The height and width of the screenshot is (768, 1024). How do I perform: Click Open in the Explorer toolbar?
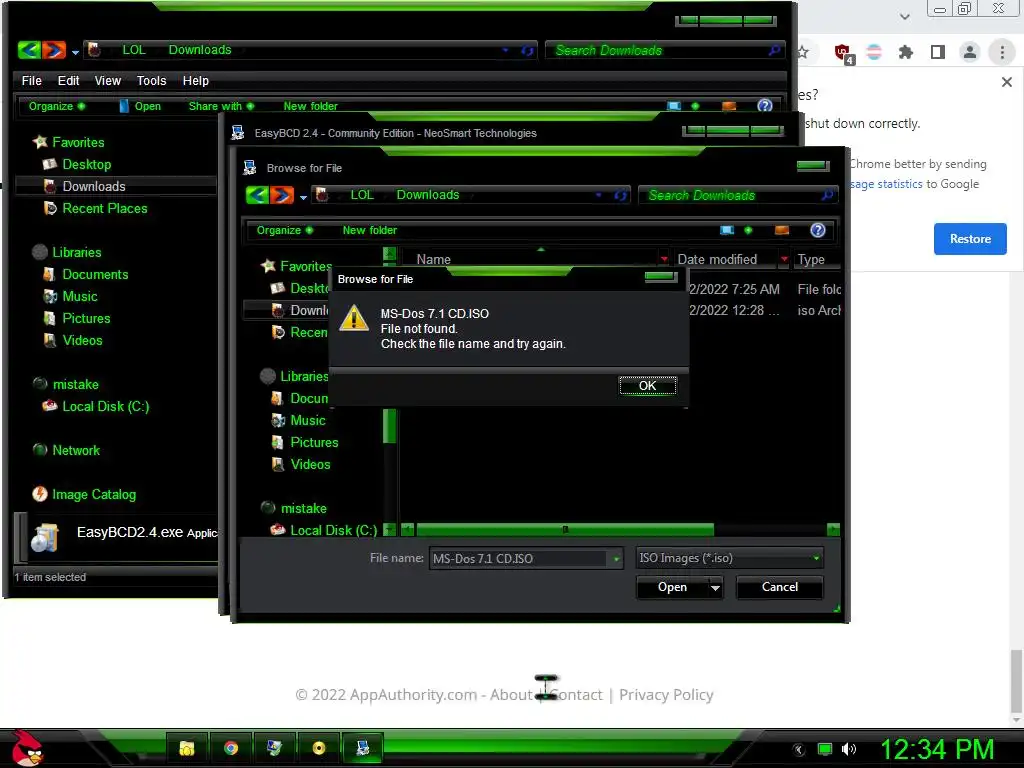pyautogui.click(x=140, y=106)
